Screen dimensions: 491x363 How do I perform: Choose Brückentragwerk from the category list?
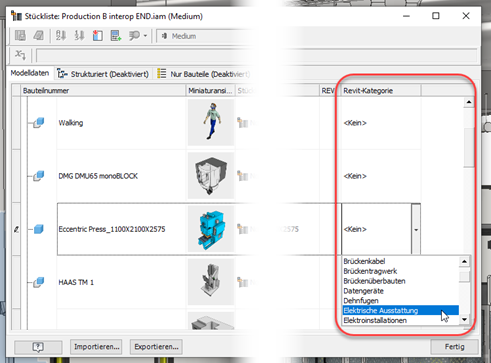(401, 271)
